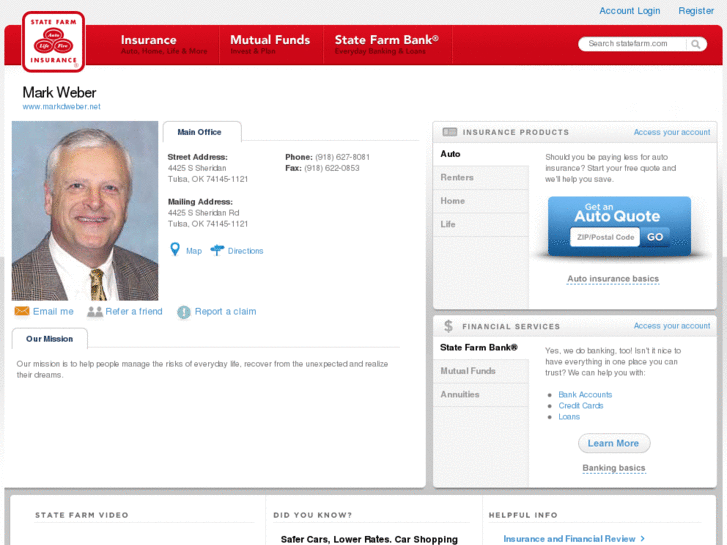Switch to the Life product tab
Screen dimensions: 727x545
tap(481, 224)
